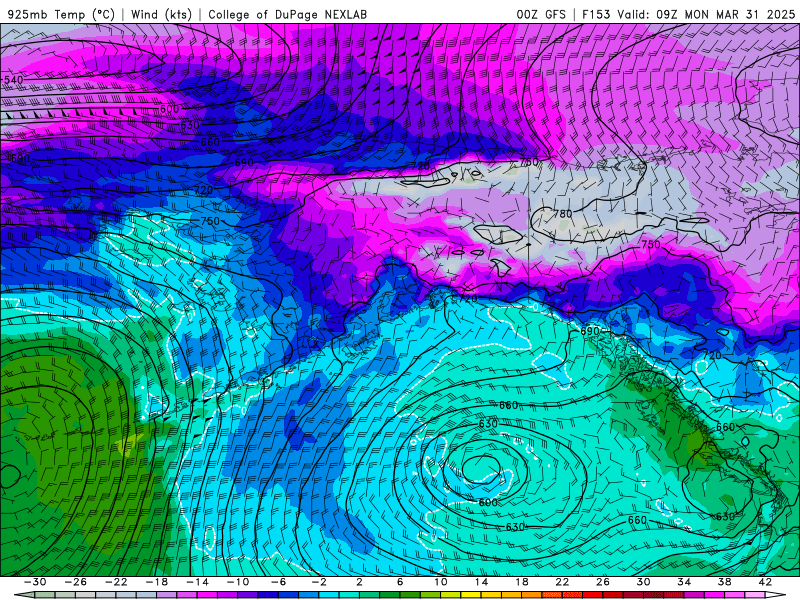Click the 'Wind (kts)' header label
Image resolution: width=800 pixels, height=600 pixels.
point(161,14)
